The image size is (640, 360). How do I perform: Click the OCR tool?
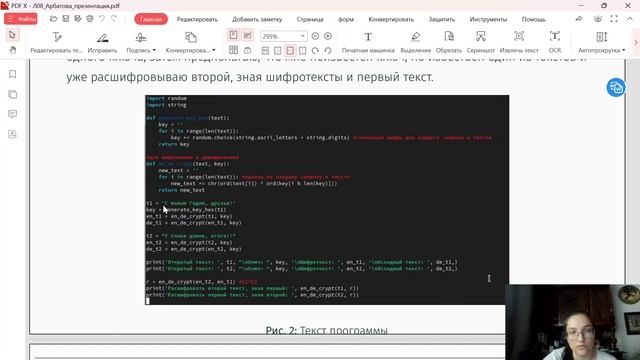(x=555, y=42)
